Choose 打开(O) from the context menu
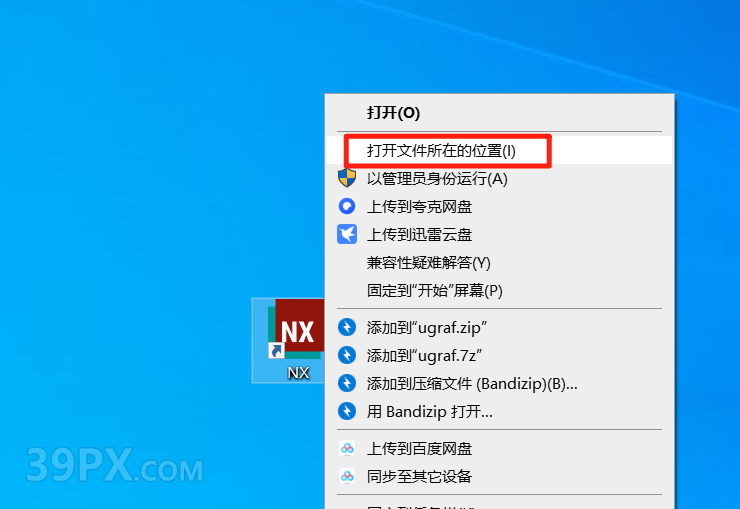The height and width of the screenshot is (509, 740). click(x=393, y=112)
